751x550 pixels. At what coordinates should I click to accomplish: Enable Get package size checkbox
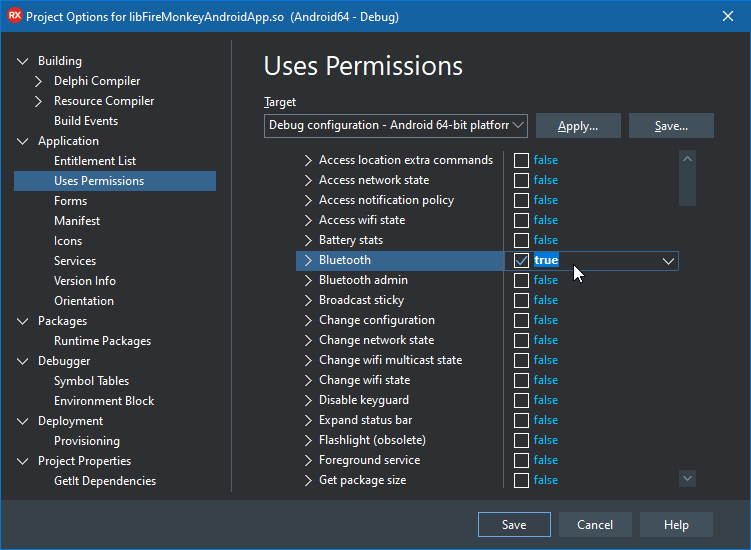coord(521,481)
